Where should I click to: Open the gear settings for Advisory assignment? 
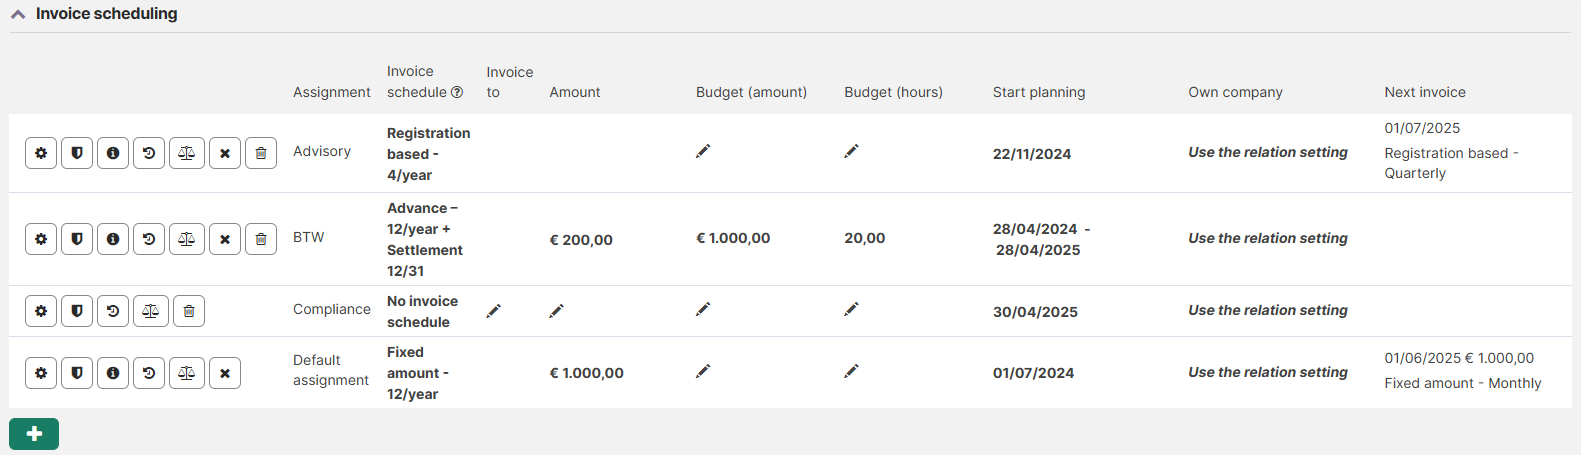[41, 153]
